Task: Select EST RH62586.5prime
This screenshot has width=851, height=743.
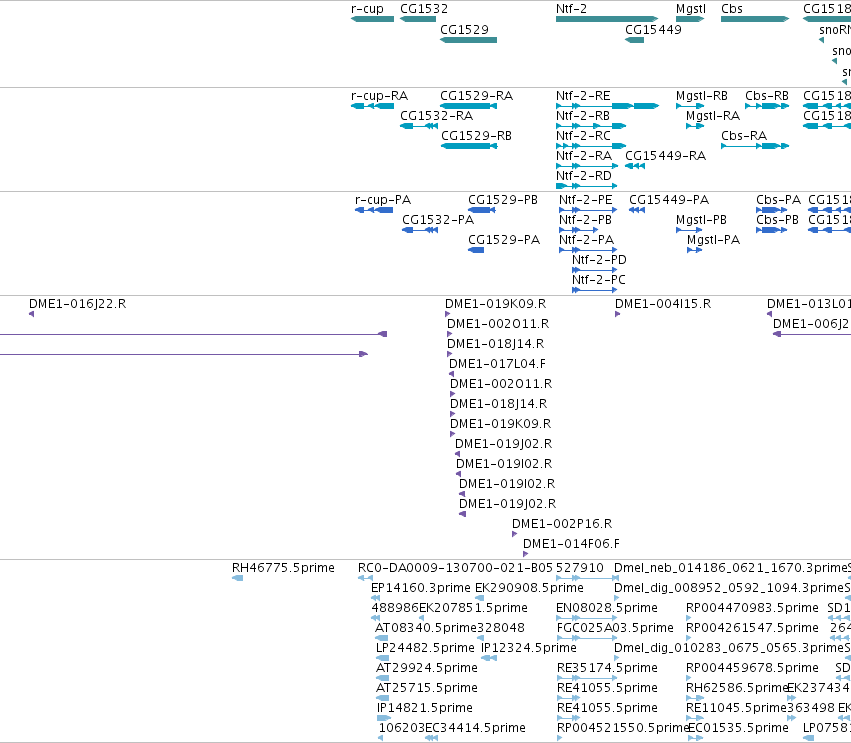Action: click(695, 698)
